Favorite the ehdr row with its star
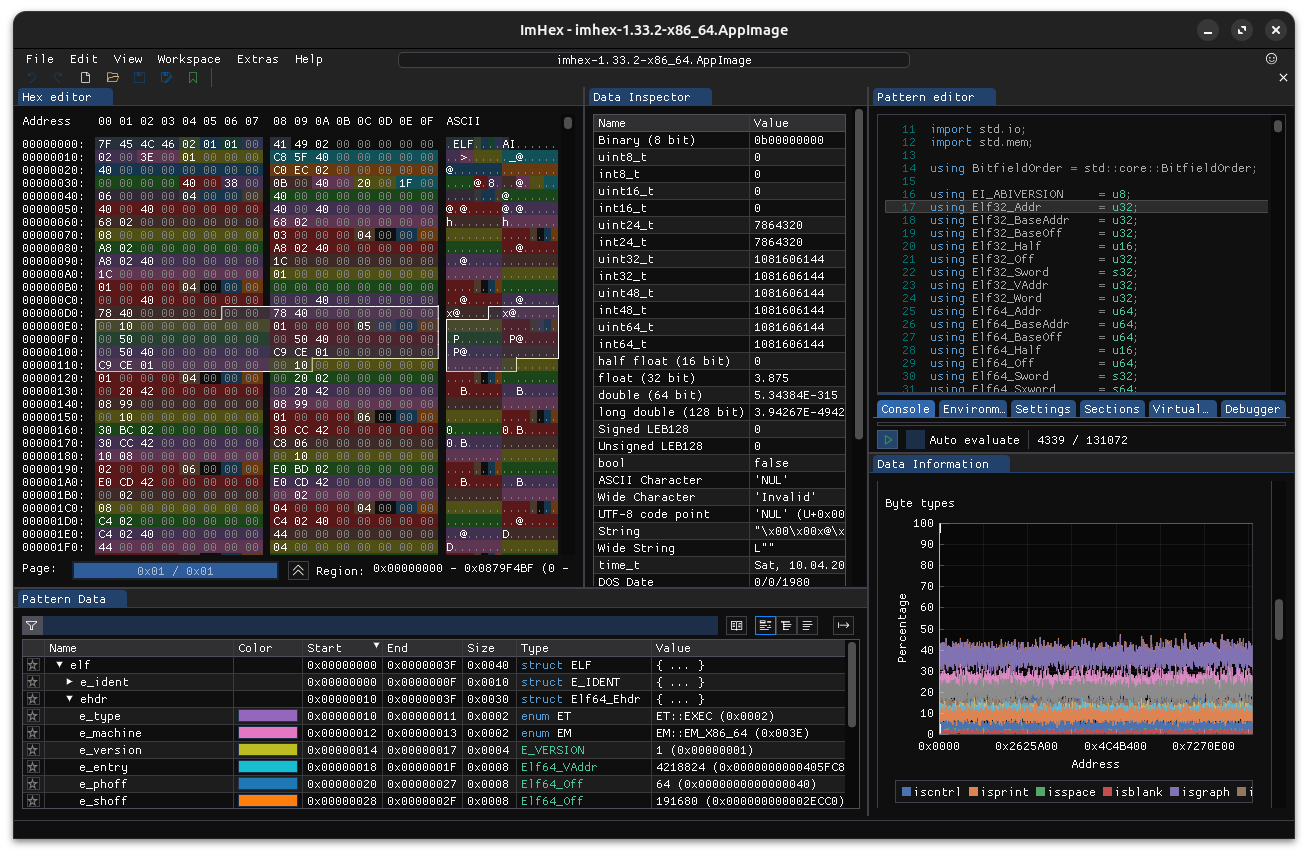 click(33, 699)
